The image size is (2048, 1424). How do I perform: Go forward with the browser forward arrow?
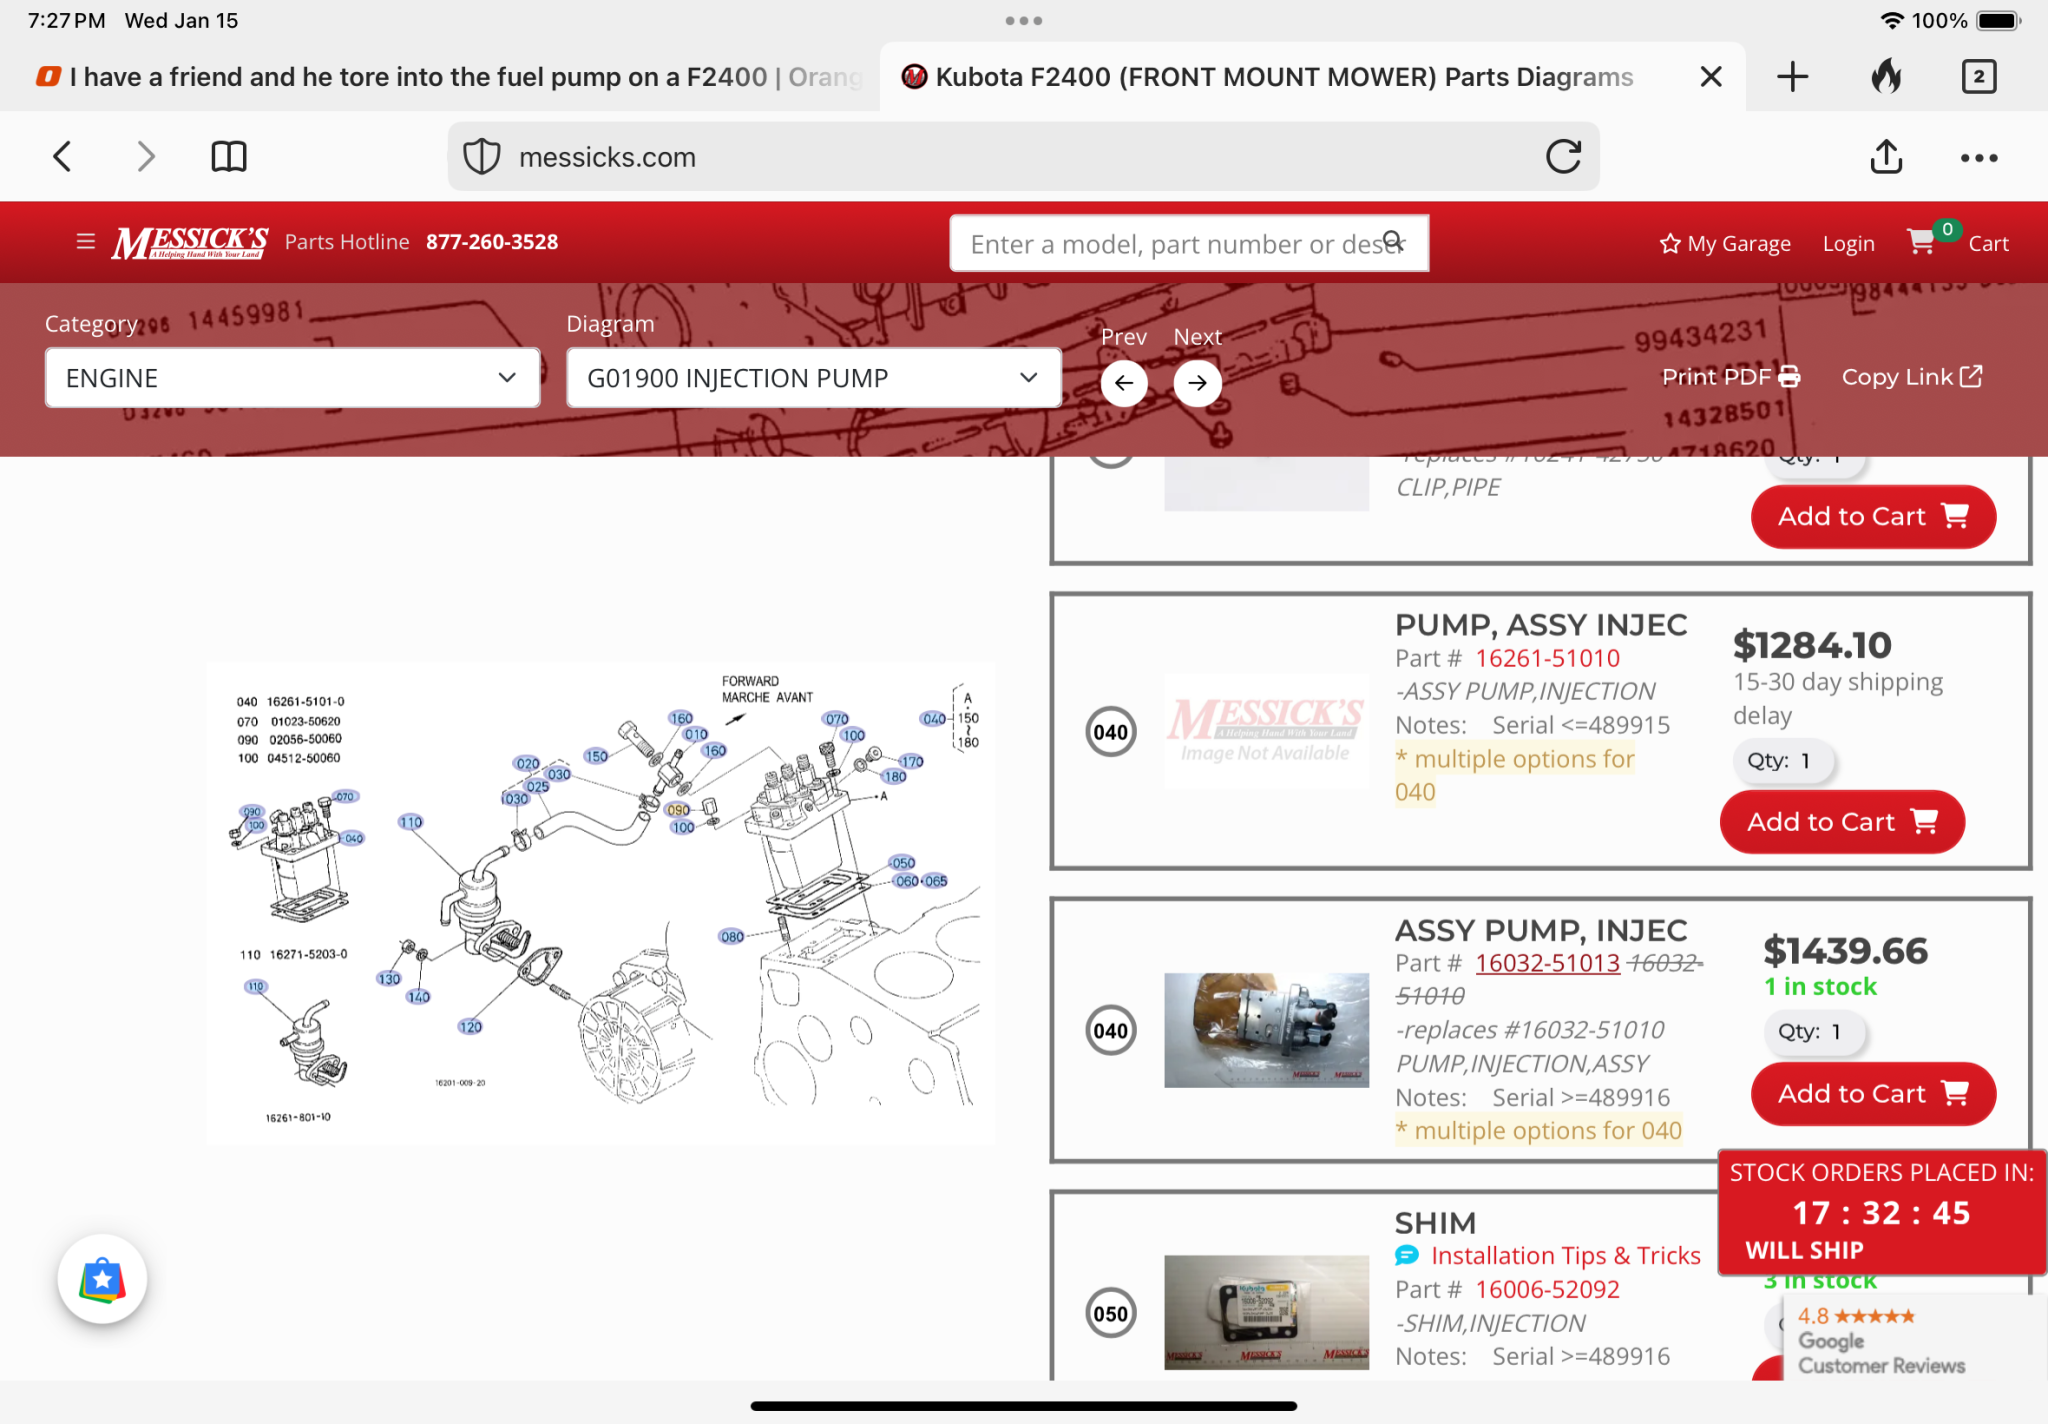pos(146,156)
